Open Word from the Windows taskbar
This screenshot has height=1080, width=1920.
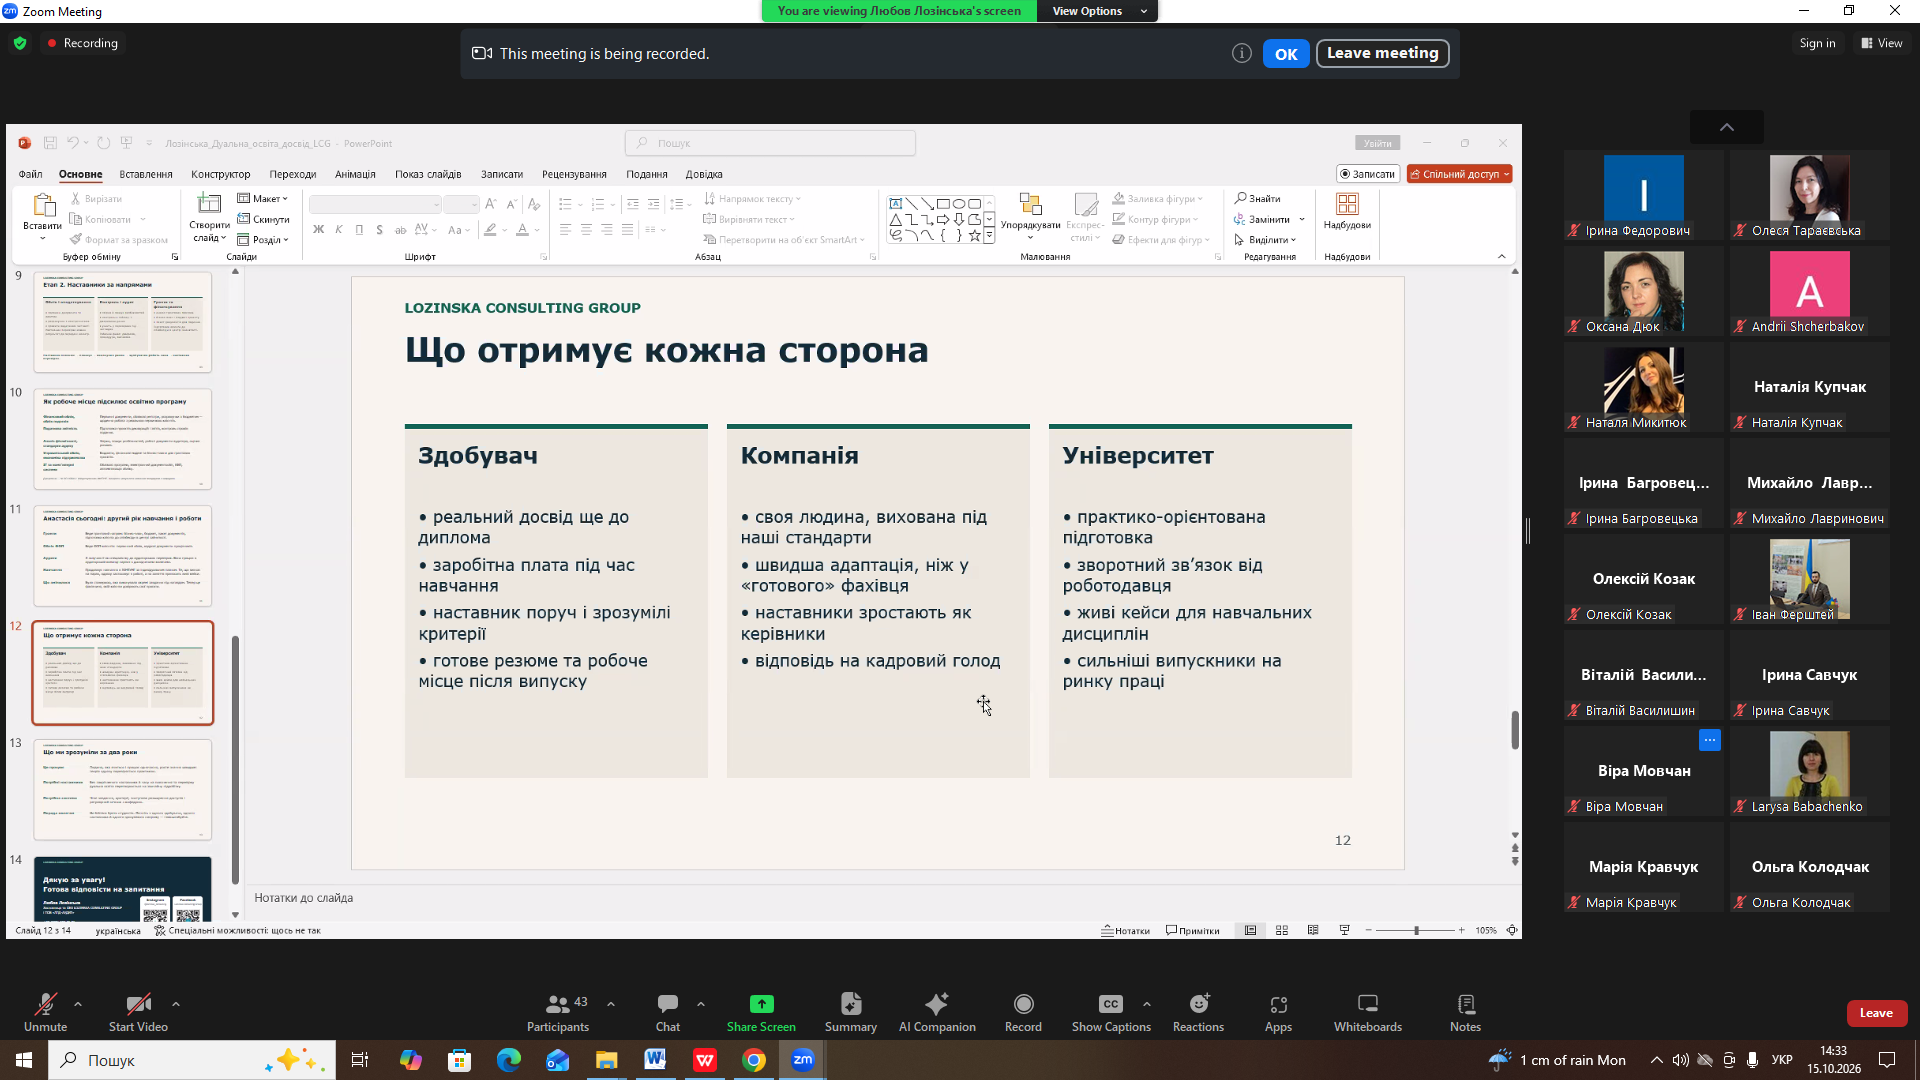click(655, 1060)
